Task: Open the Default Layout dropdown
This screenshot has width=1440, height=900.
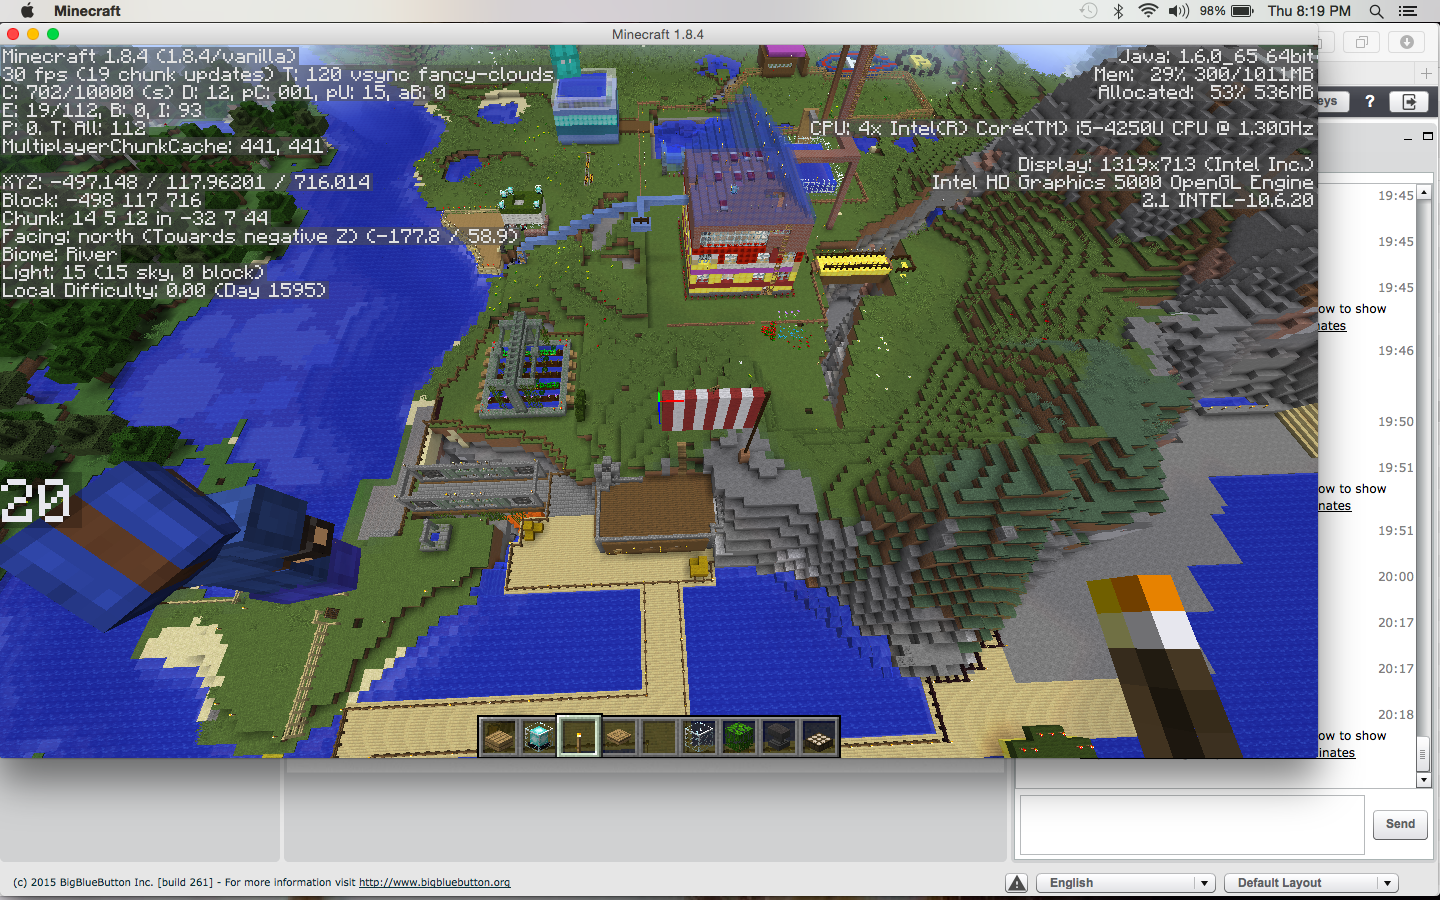Action: pos(1311,883)
